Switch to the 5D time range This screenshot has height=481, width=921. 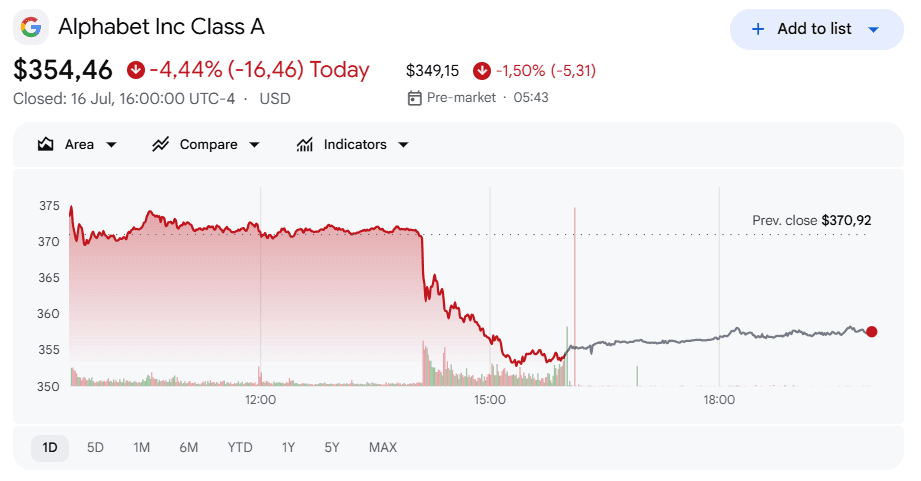95,448
